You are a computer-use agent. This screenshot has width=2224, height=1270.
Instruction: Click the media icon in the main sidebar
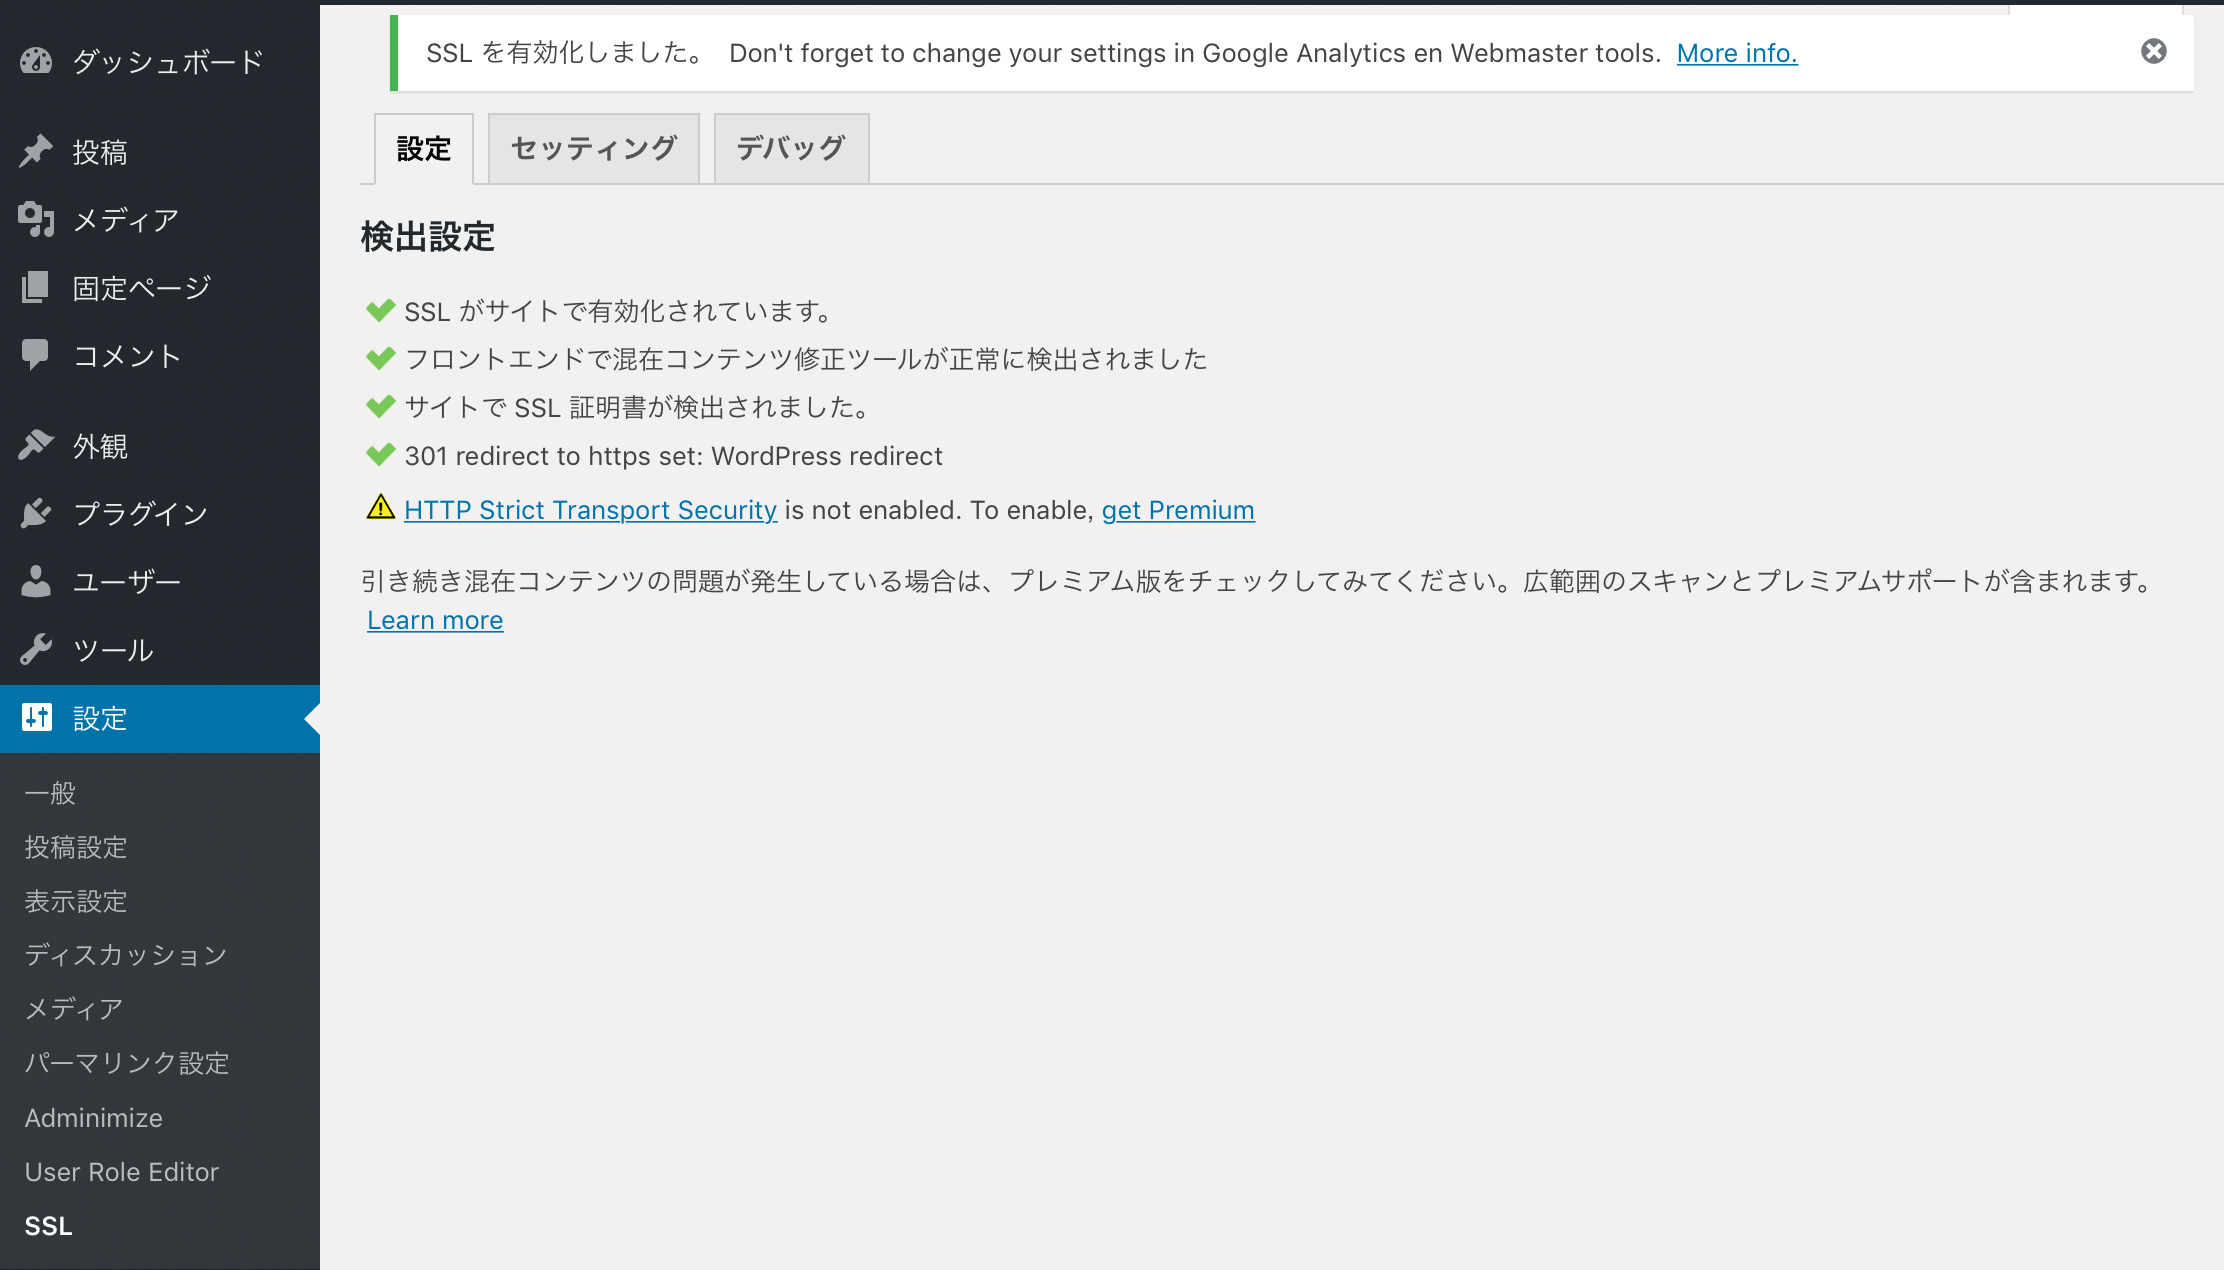click(x=36, y=219)
